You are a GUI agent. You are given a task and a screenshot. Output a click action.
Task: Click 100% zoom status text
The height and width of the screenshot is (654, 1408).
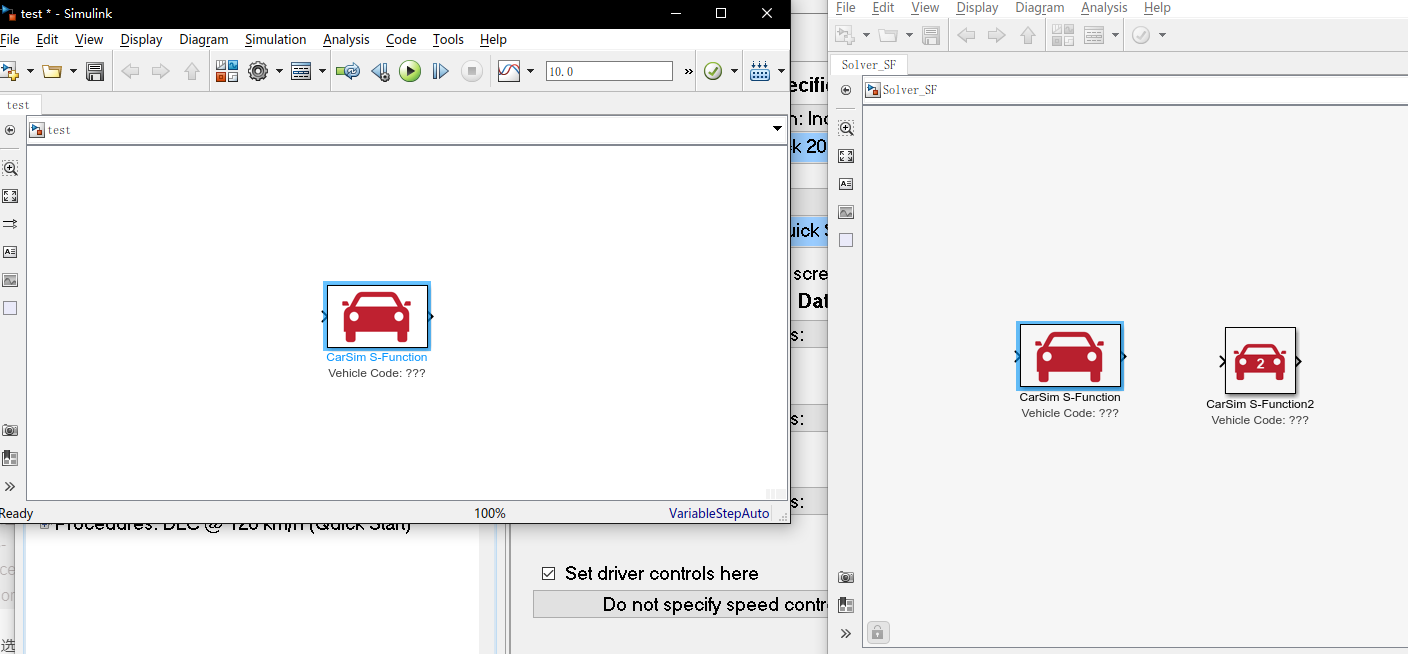pyautogui.click(x=490, y=513)
